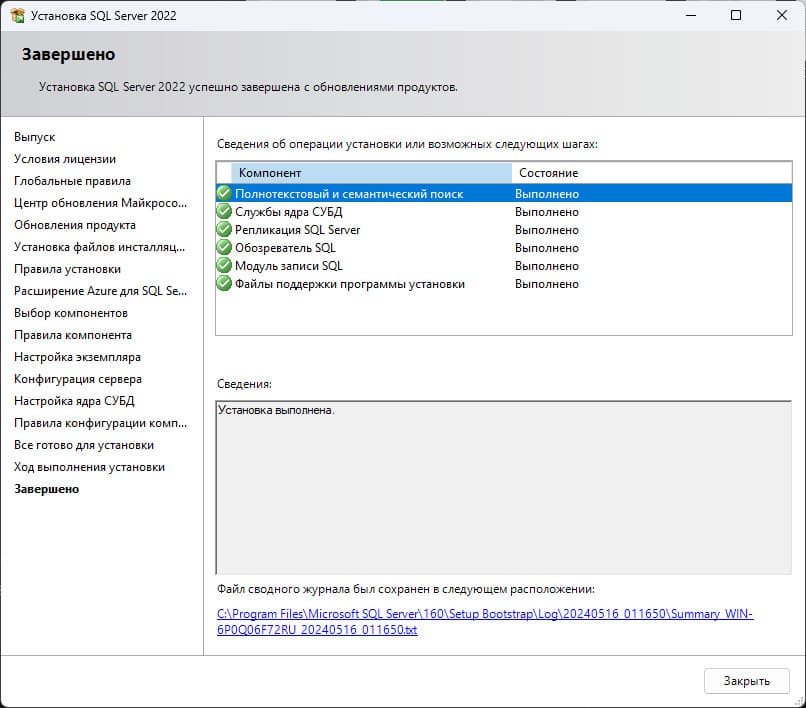Click green checkmark beside Репликация SQL Server

(x=224, y=229)
